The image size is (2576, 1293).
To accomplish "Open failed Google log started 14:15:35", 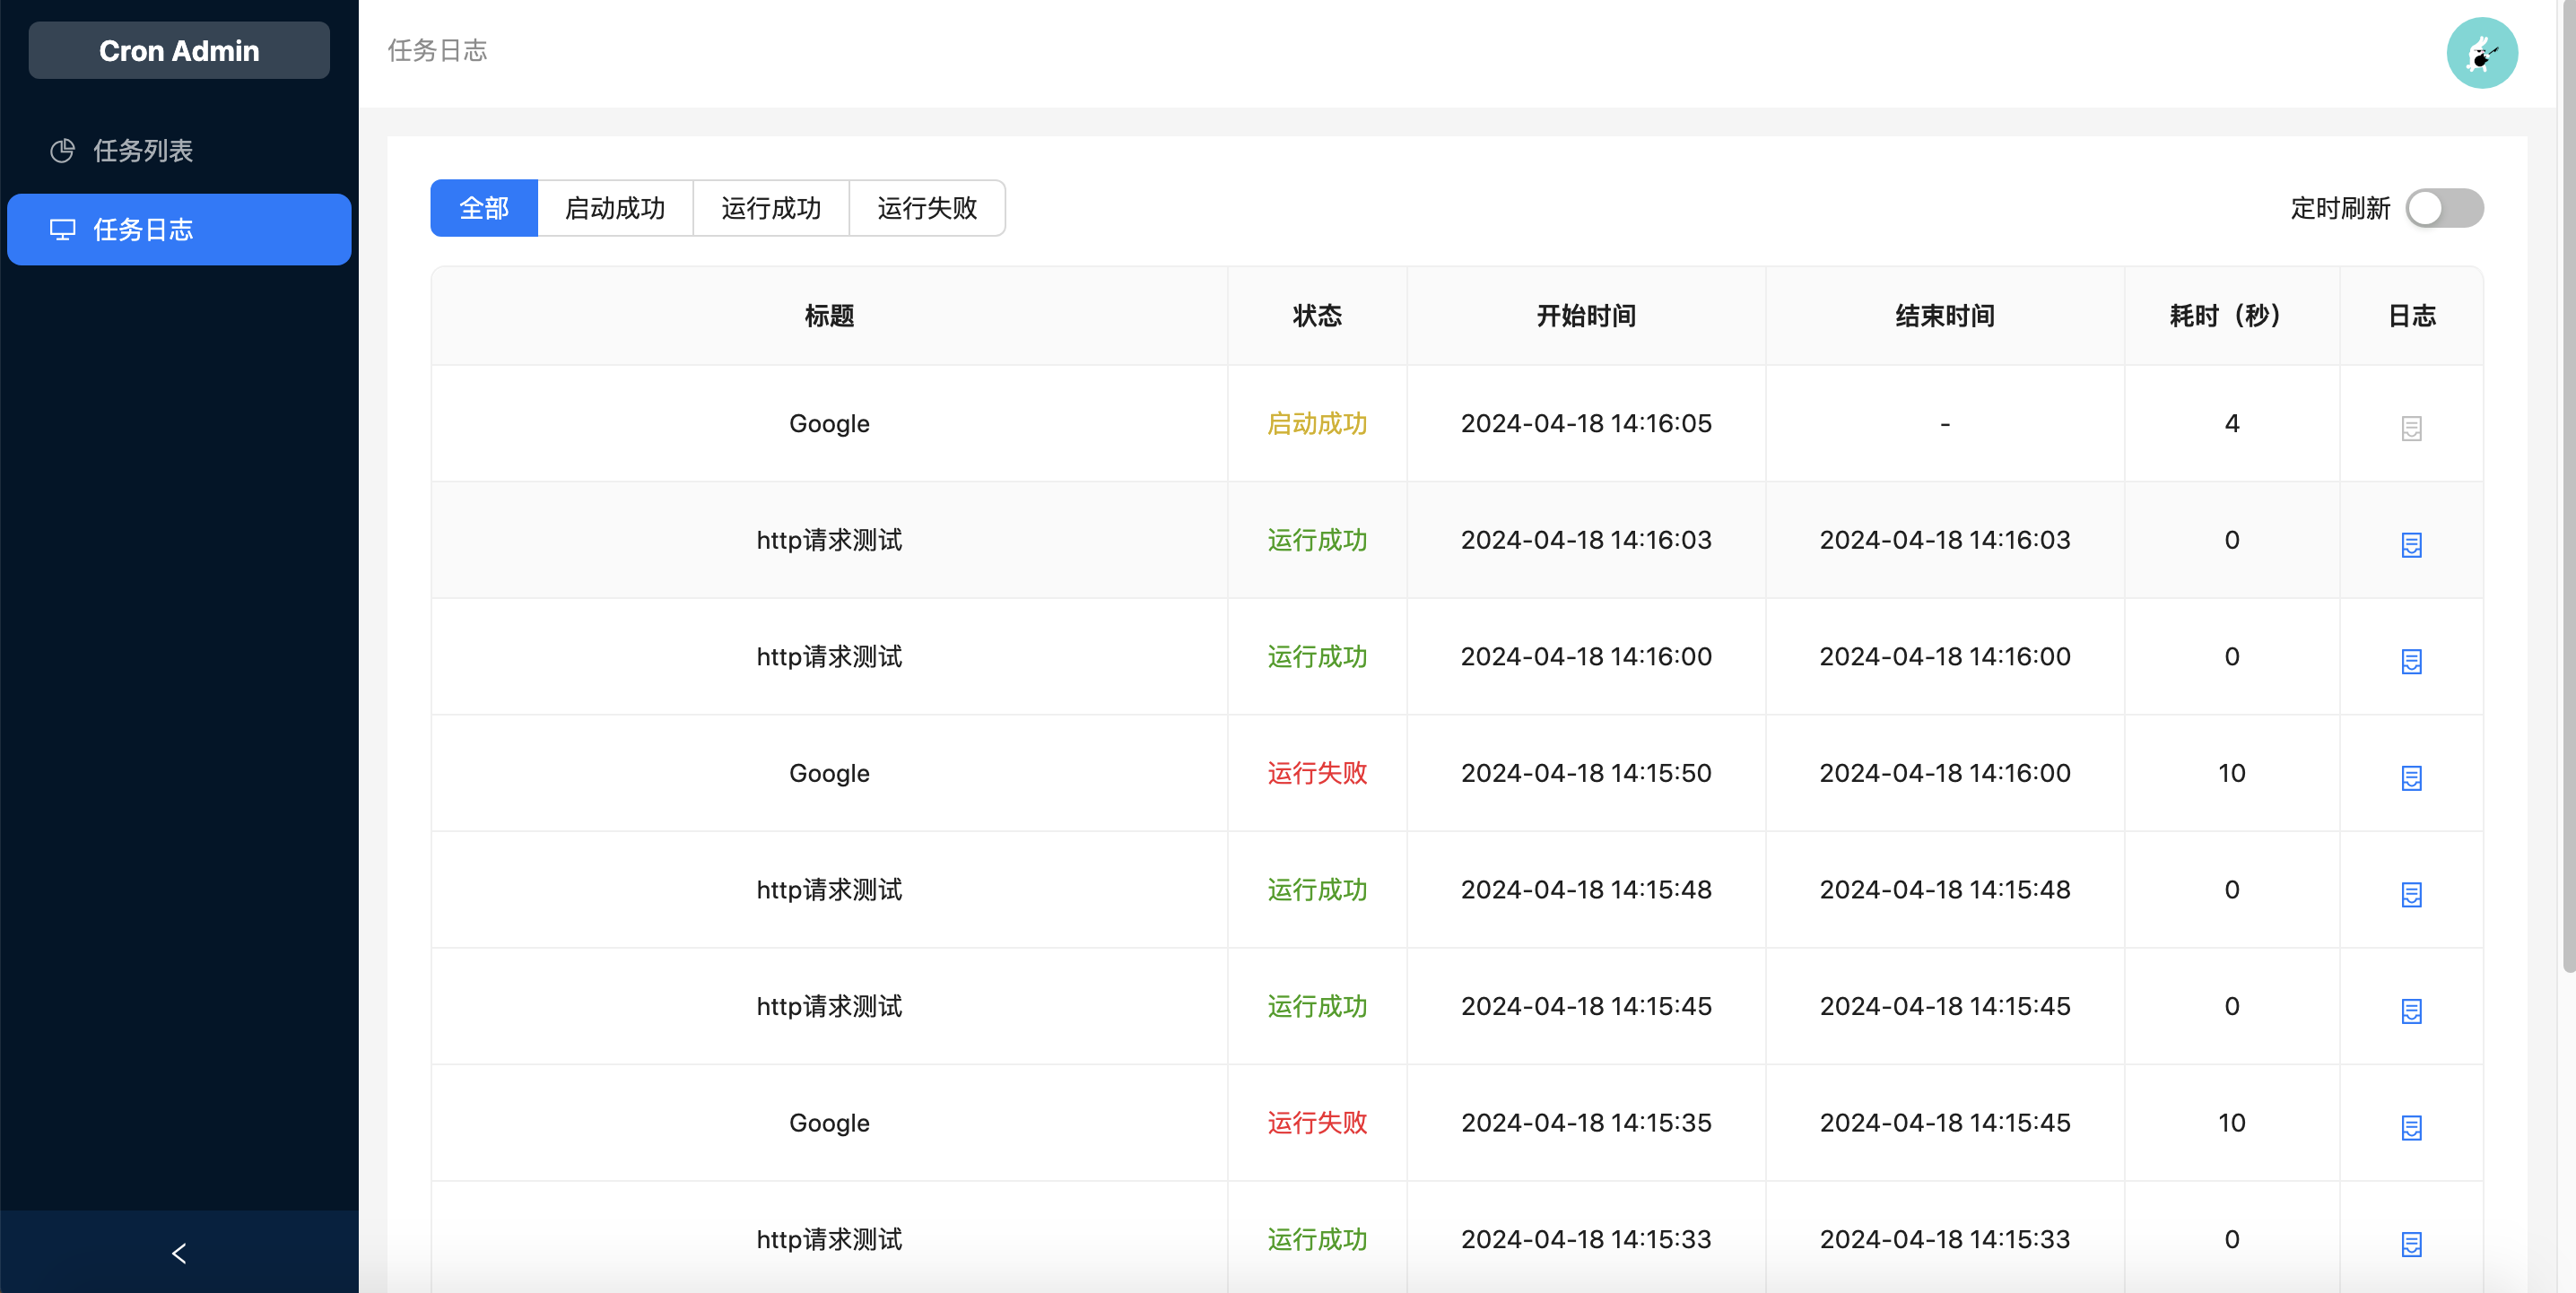I will click(2410, 1127).
